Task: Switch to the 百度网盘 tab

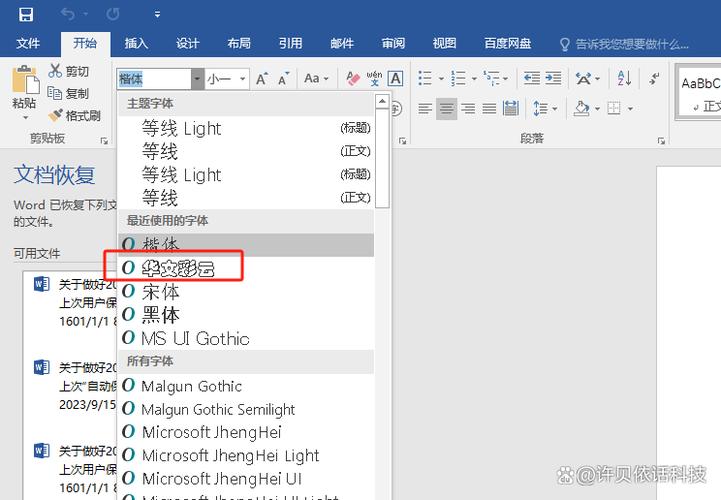Action: [508, 44]
